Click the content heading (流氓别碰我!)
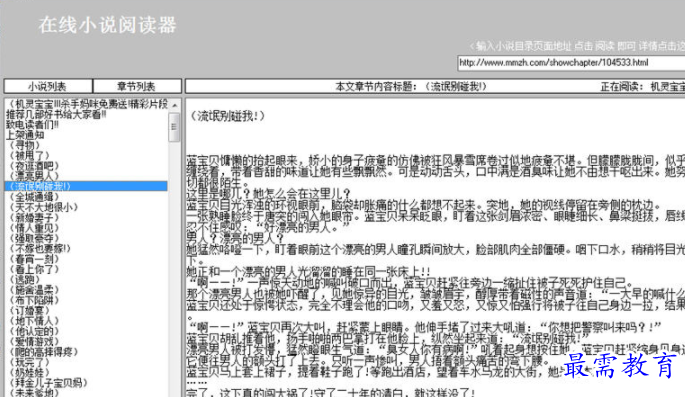The height and width of the screenshot is (397, 685). point(228,116)
